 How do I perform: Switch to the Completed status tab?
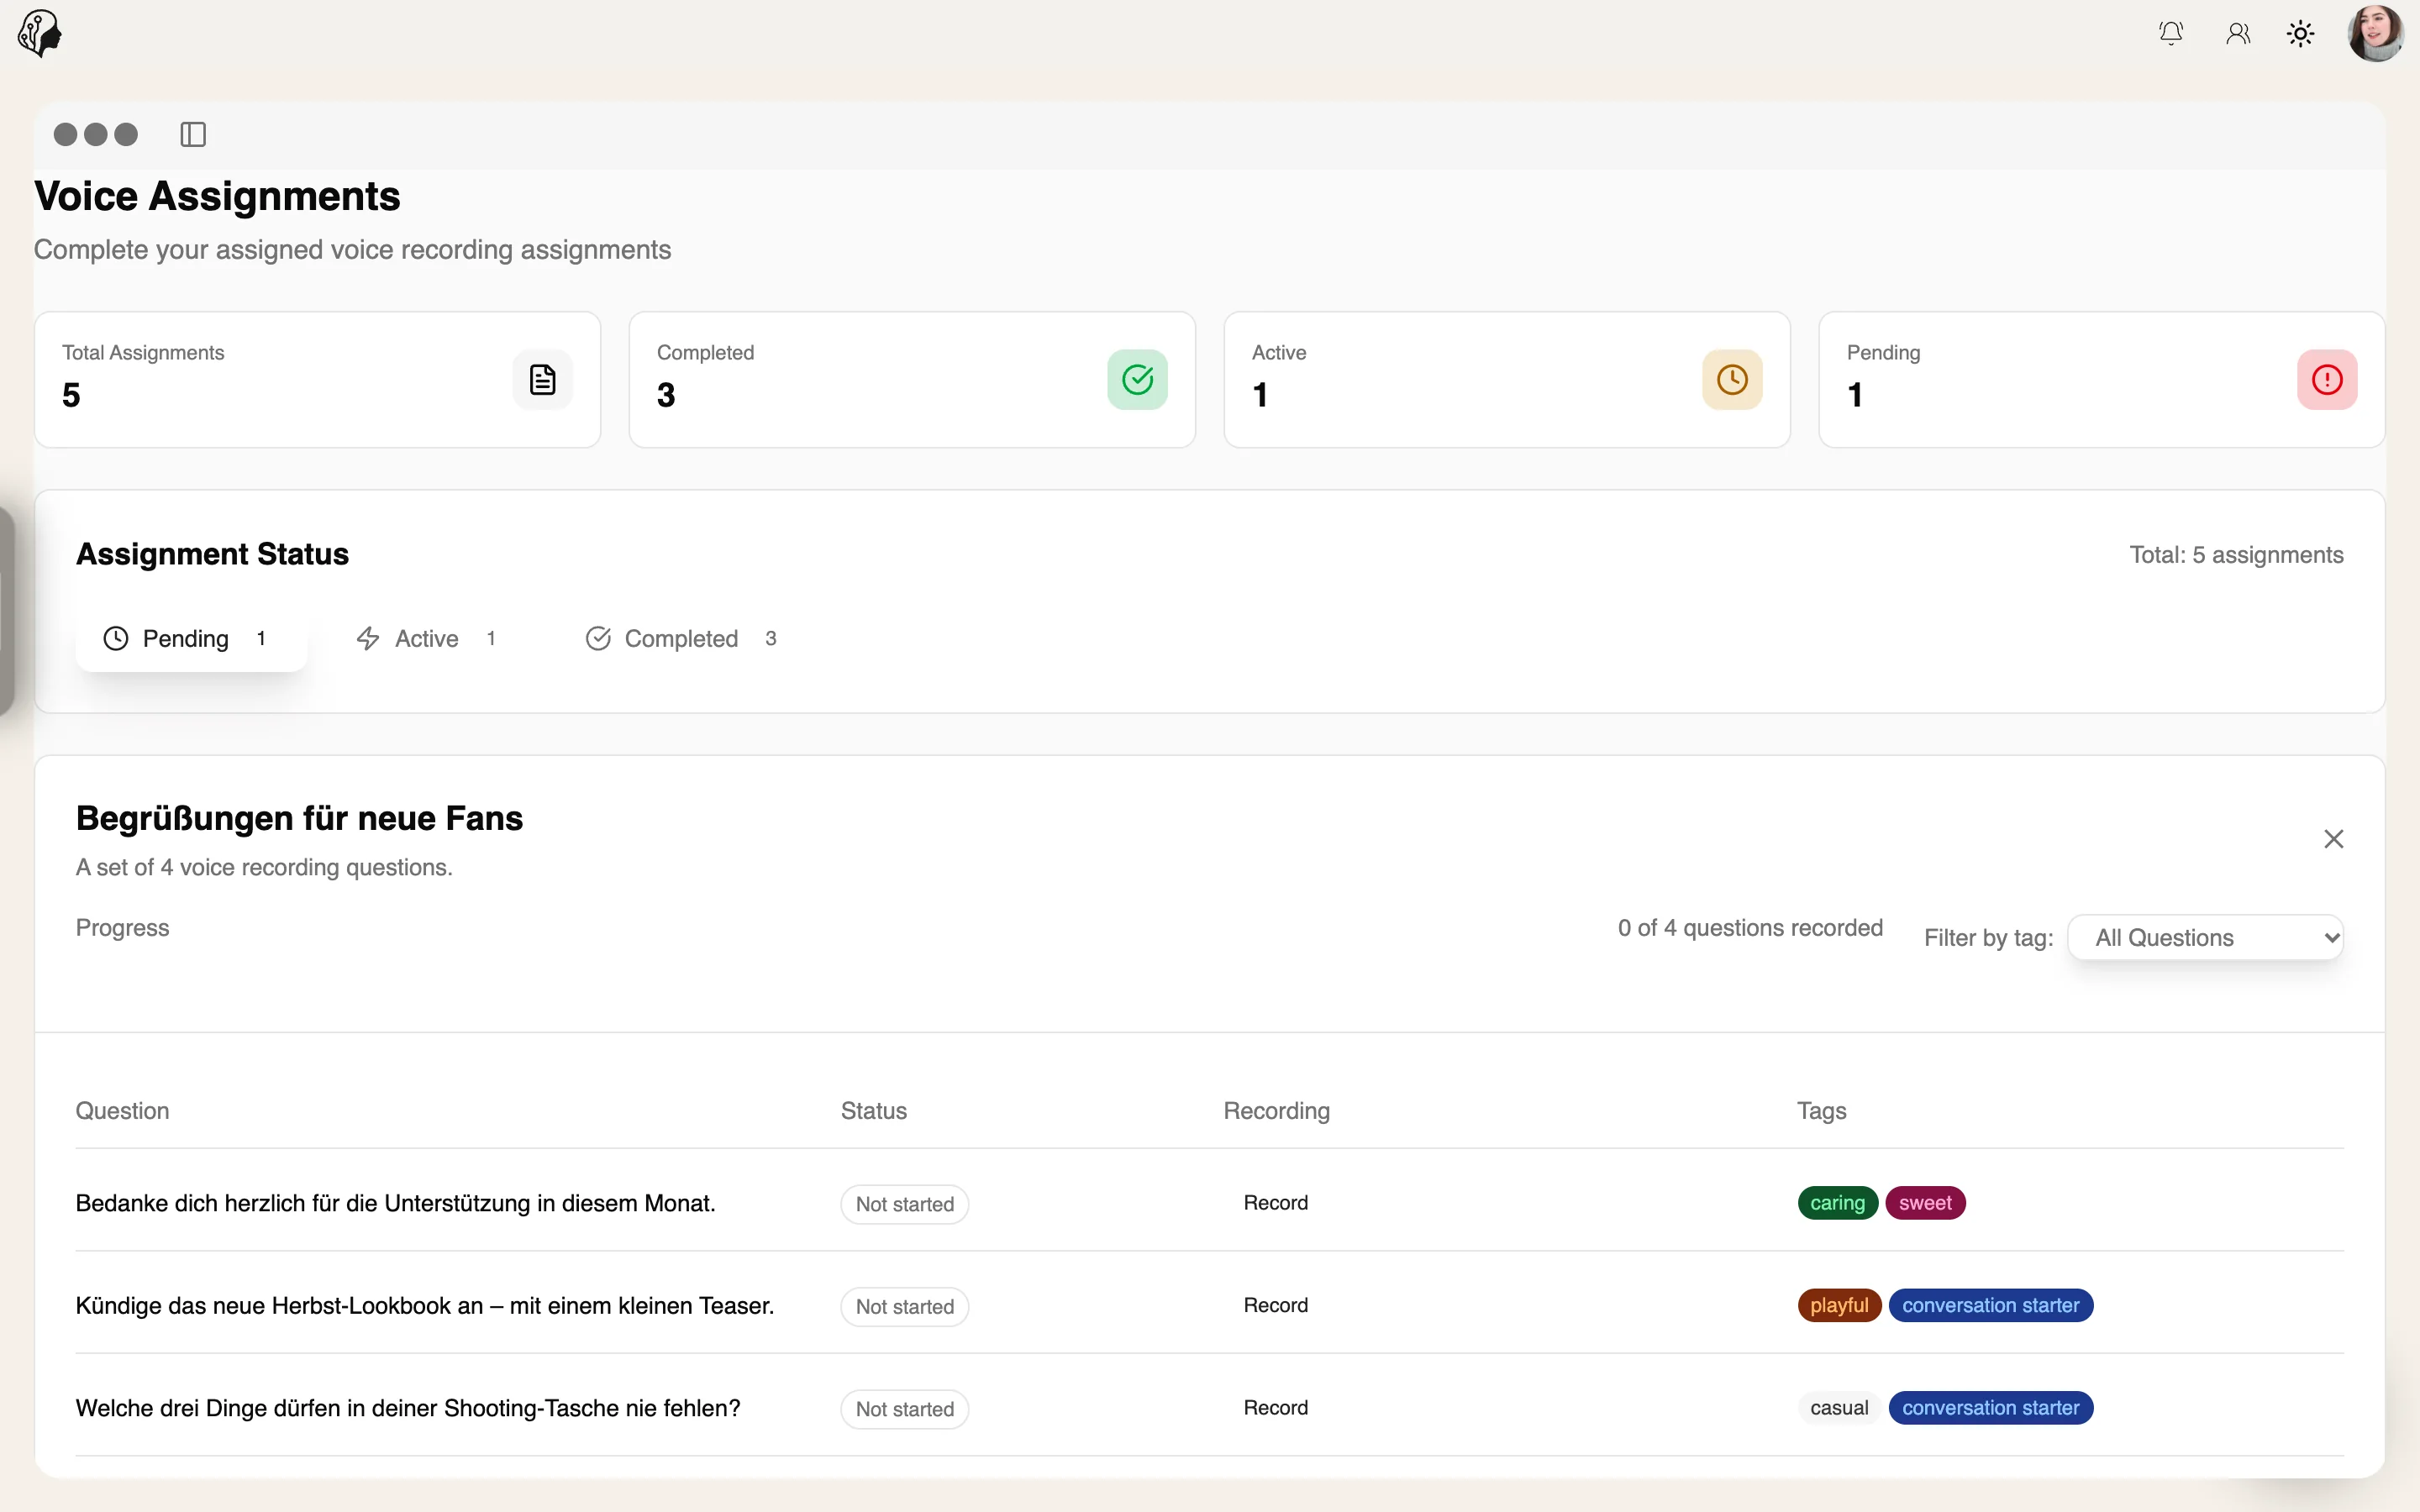[682, 638]
